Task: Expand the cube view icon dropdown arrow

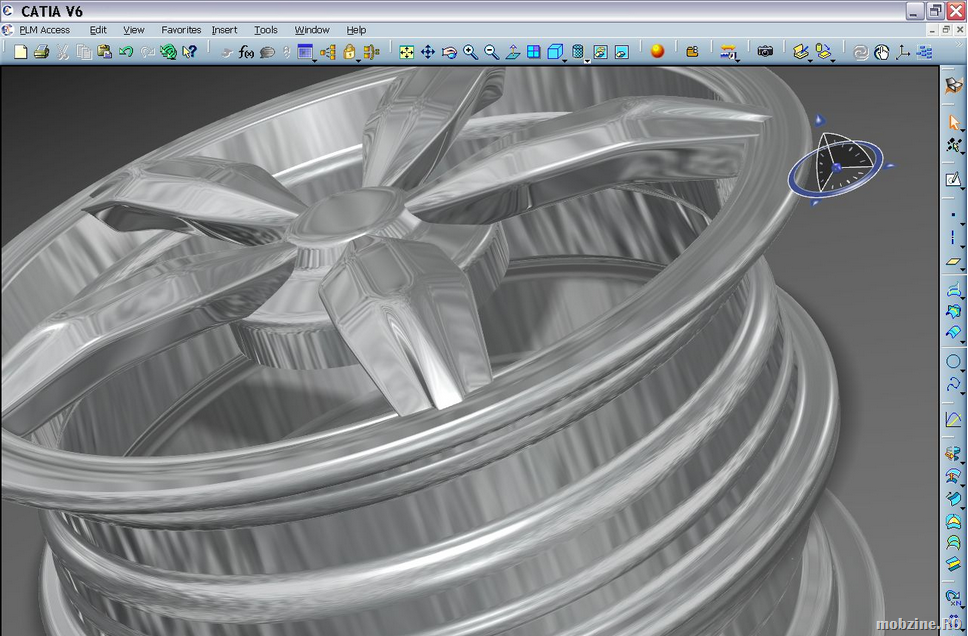Action: coord(564,60)
